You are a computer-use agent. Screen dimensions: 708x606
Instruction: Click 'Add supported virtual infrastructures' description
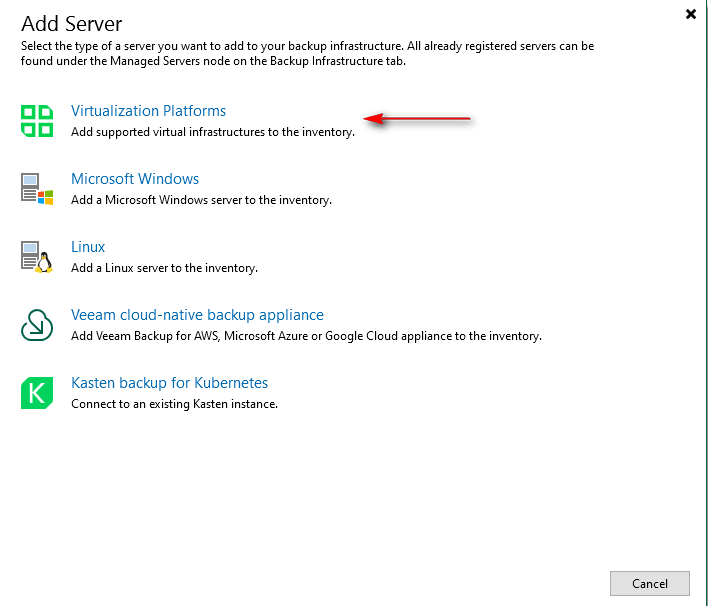tap(212, 132)
